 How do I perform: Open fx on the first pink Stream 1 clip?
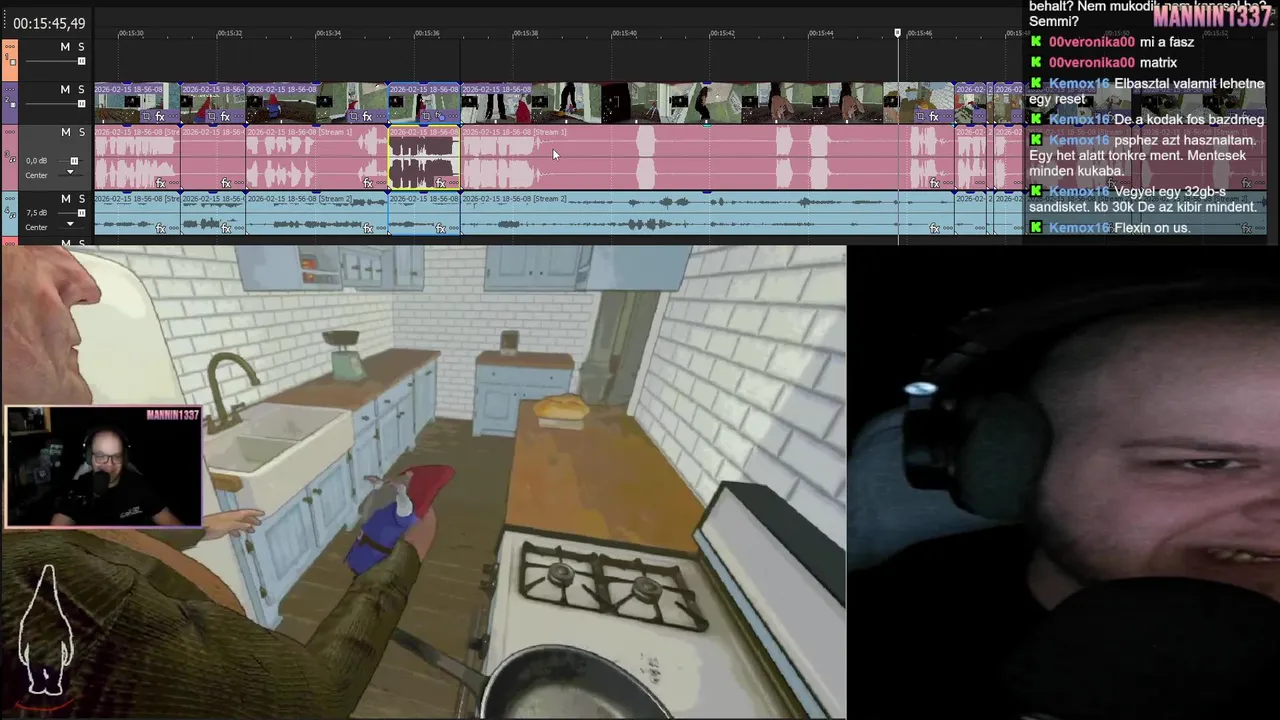(160, 183)
